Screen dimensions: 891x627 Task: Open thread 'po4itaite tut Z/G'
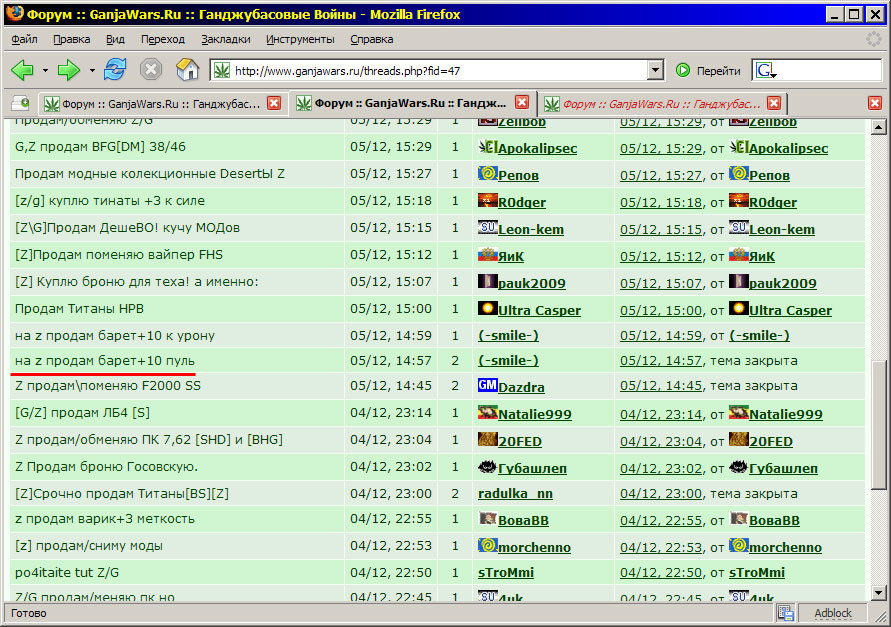pyautogui.click(x=67, y=572)
